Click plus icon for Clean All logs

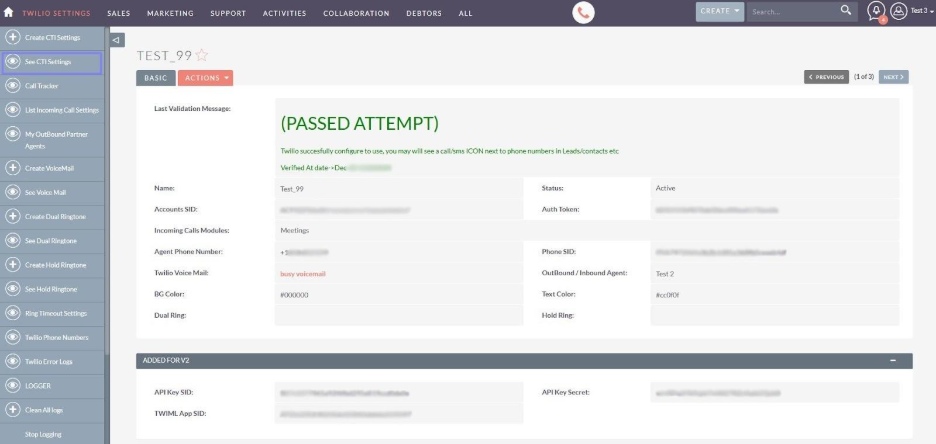click(13, 410)
